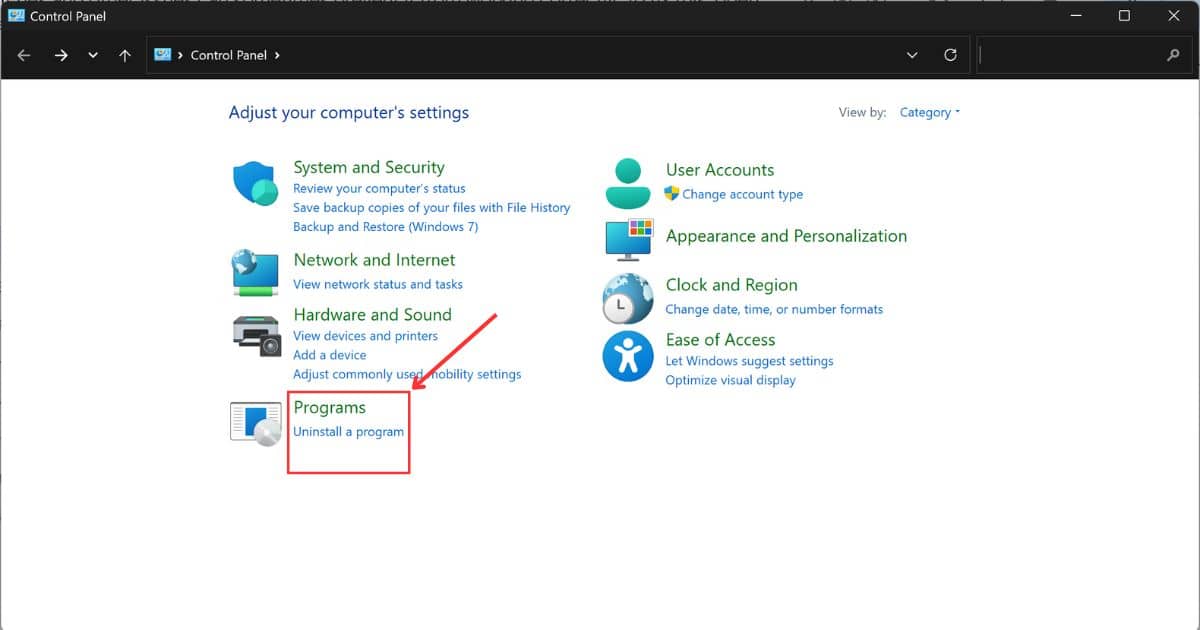Expand the address bar history dropdown
The image size is (1200, 630).
[x=912, y=56]
